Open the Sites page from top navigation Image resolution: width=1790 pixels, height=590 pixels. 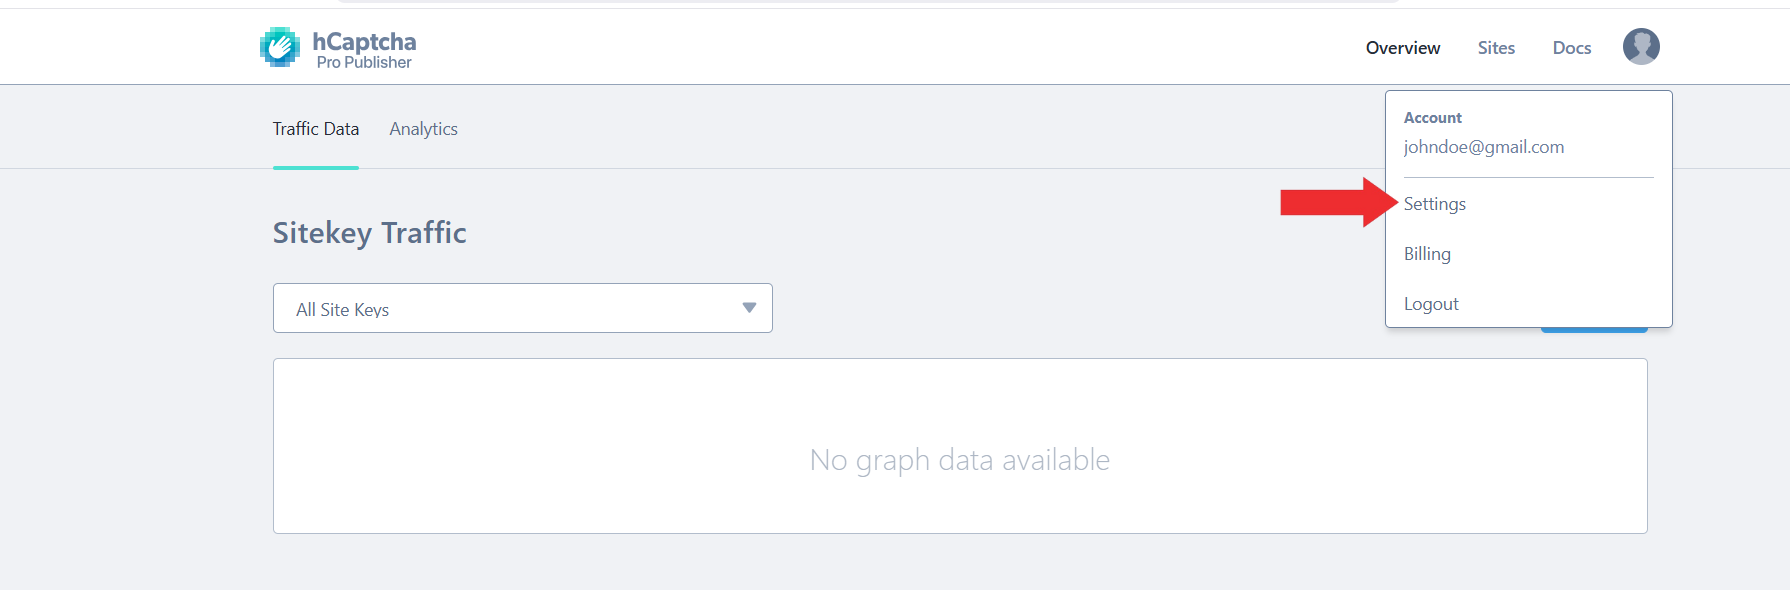tap(1496, 48)
